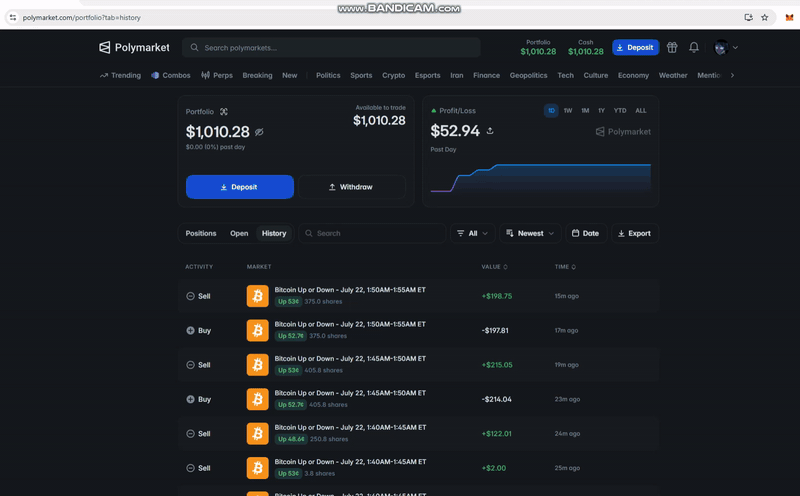
Task: Open the Sports category
Action: click(361, 75)
